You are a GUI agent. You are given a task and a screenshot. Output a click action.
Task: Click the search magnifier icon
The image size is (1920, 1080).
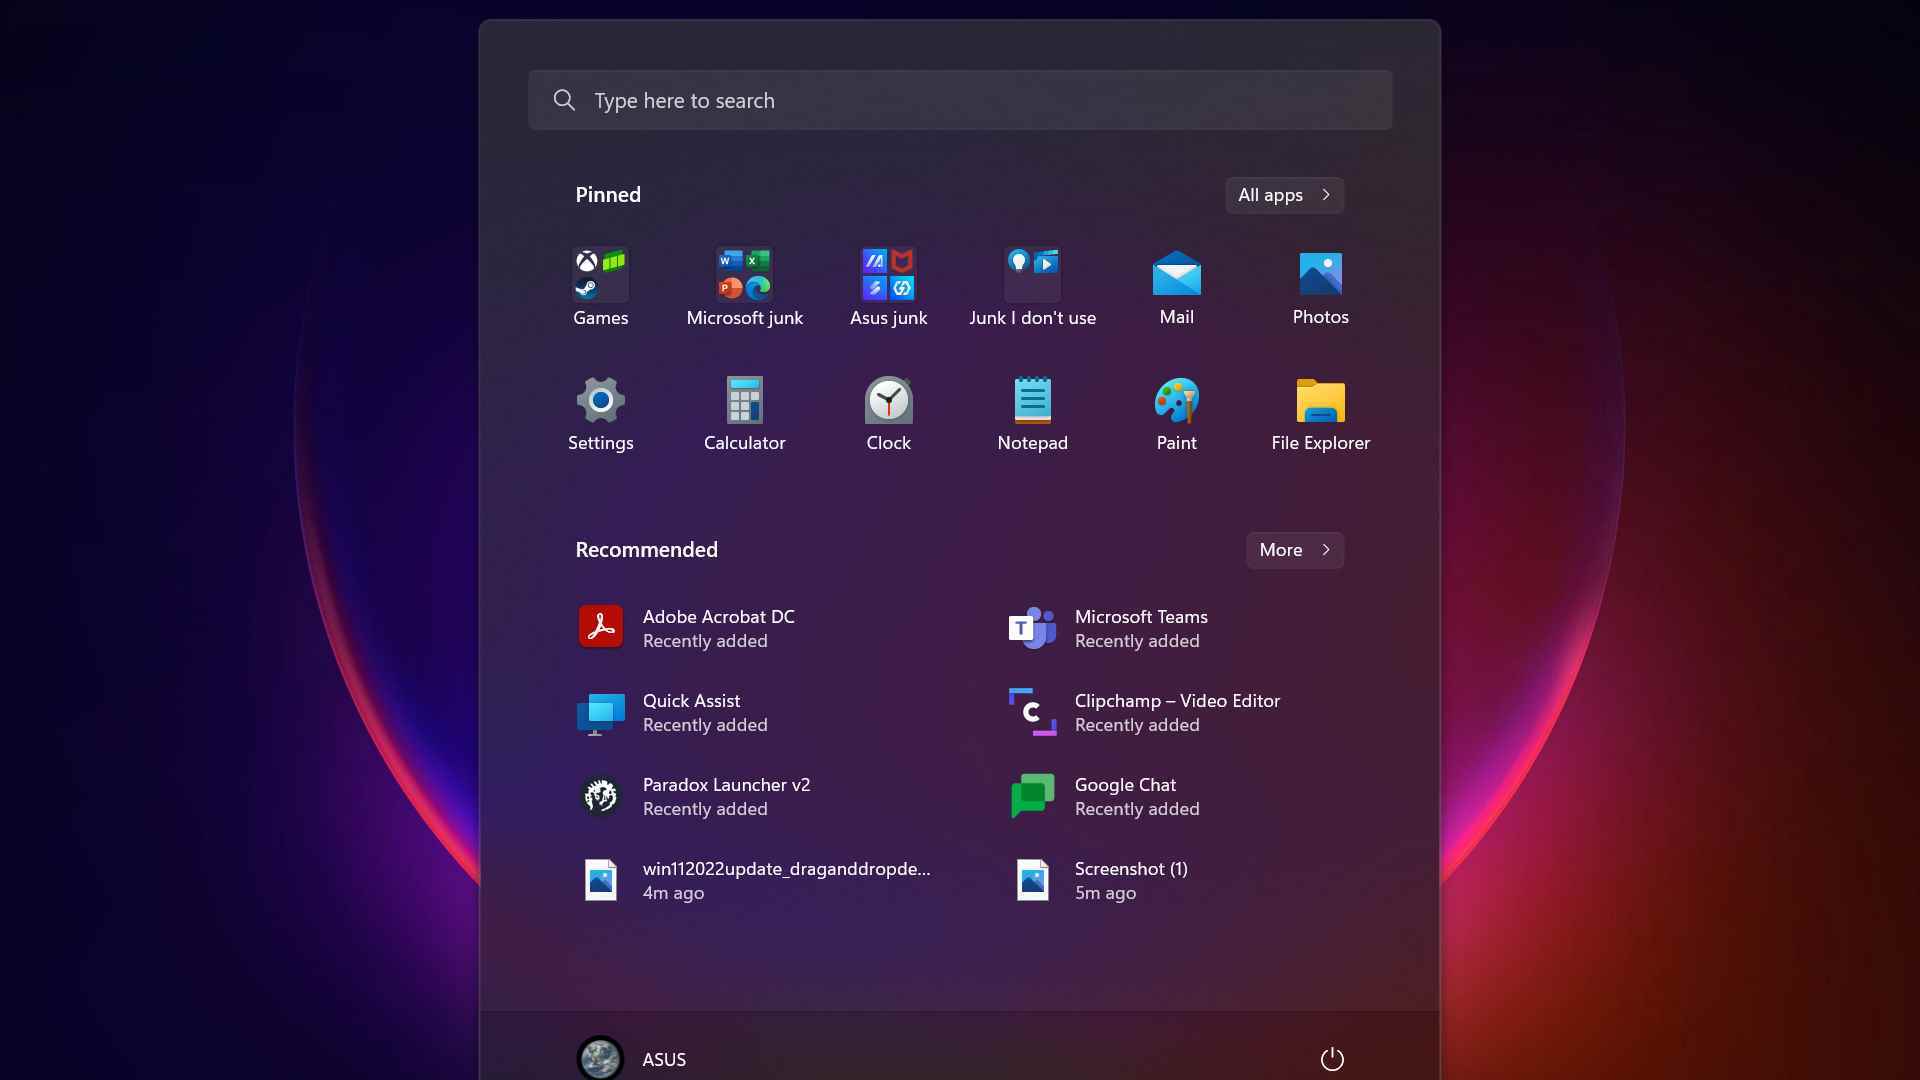(564, 100)
